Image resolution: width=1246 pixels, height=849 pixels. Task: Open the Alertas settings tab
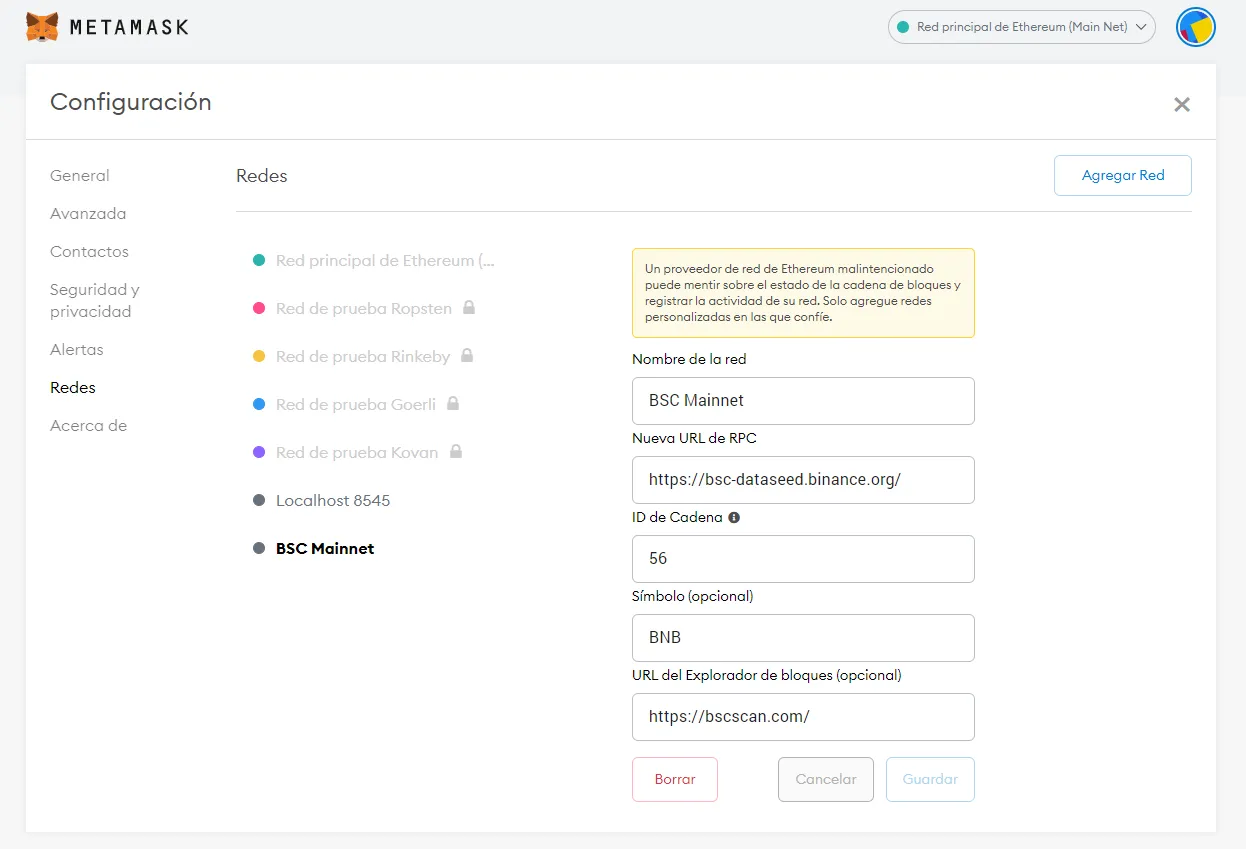(77, 349)
